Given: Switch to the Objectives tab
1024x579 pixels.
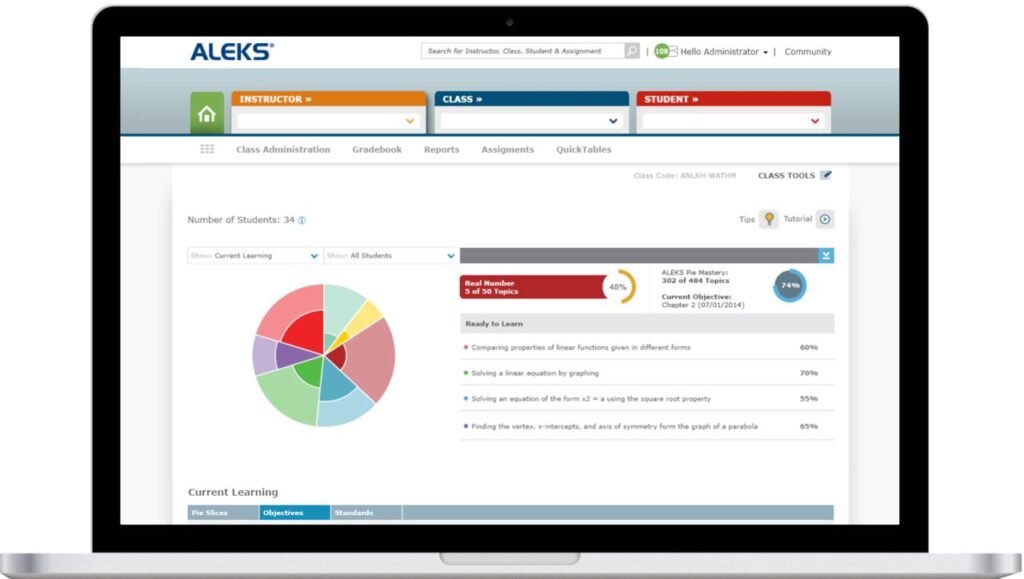Looking at the screenshot, I should [295, 512].
